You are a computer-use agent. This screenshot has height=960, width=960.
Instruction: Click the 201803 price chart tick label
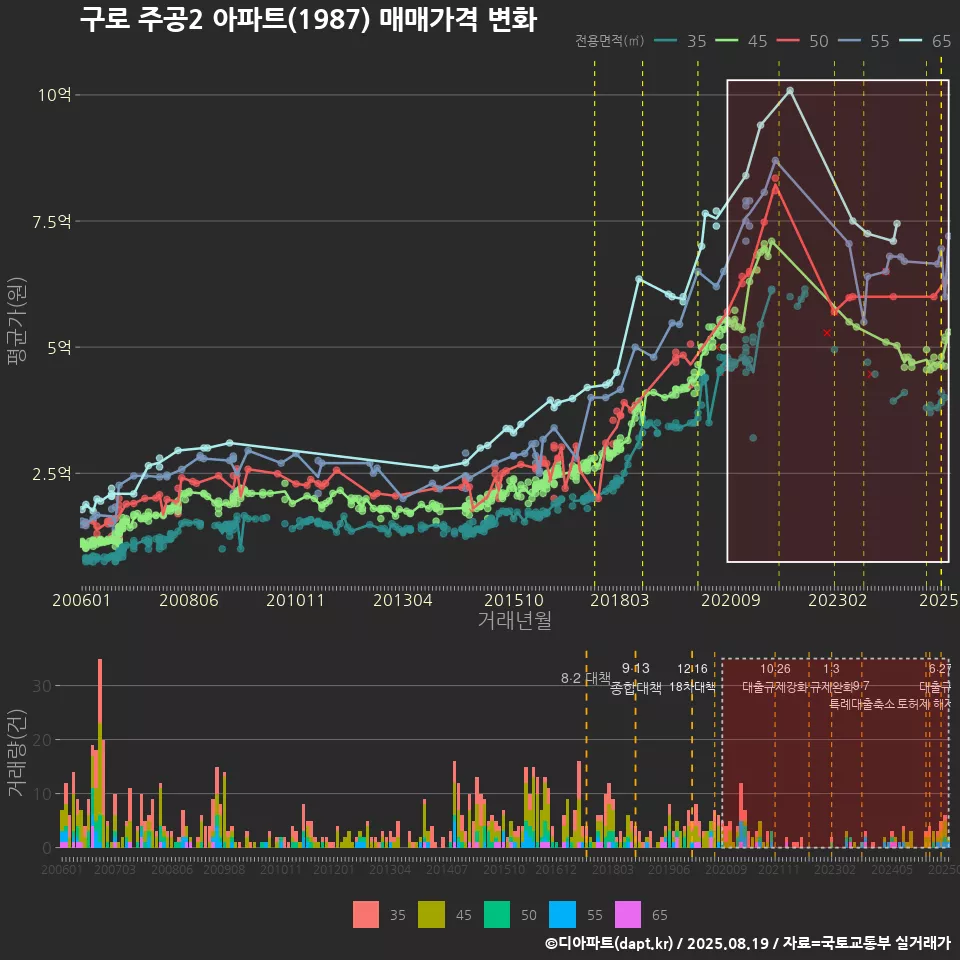pyautogui.click(x=620, y=600)
